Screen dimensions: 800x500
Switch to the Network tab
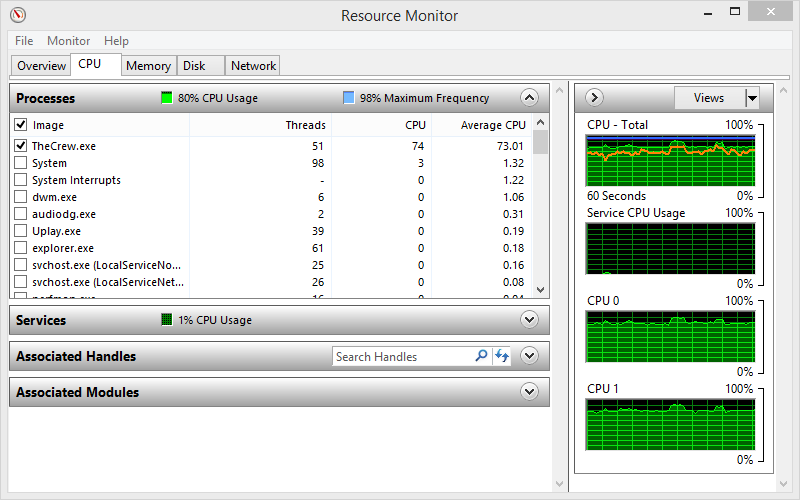click(253, 66)
